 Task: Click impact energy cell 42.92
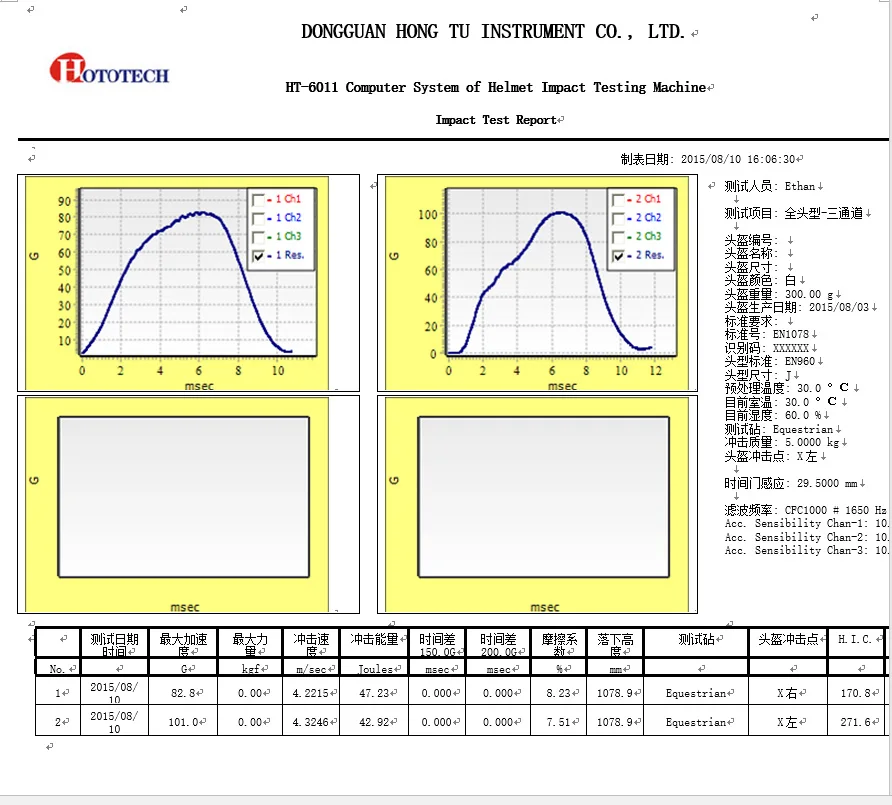[x=374, y=722]
